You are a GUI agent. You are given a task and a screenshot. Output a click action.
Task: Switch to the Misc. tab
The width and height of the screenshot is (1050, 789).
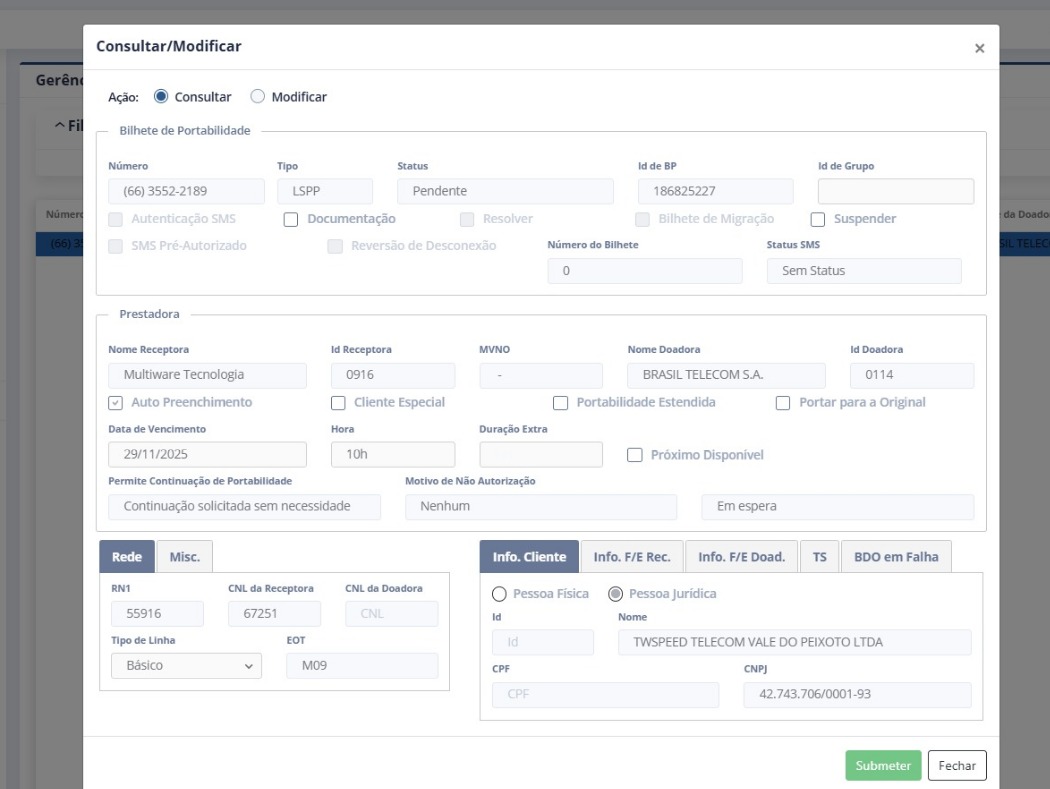pos(185,557)
